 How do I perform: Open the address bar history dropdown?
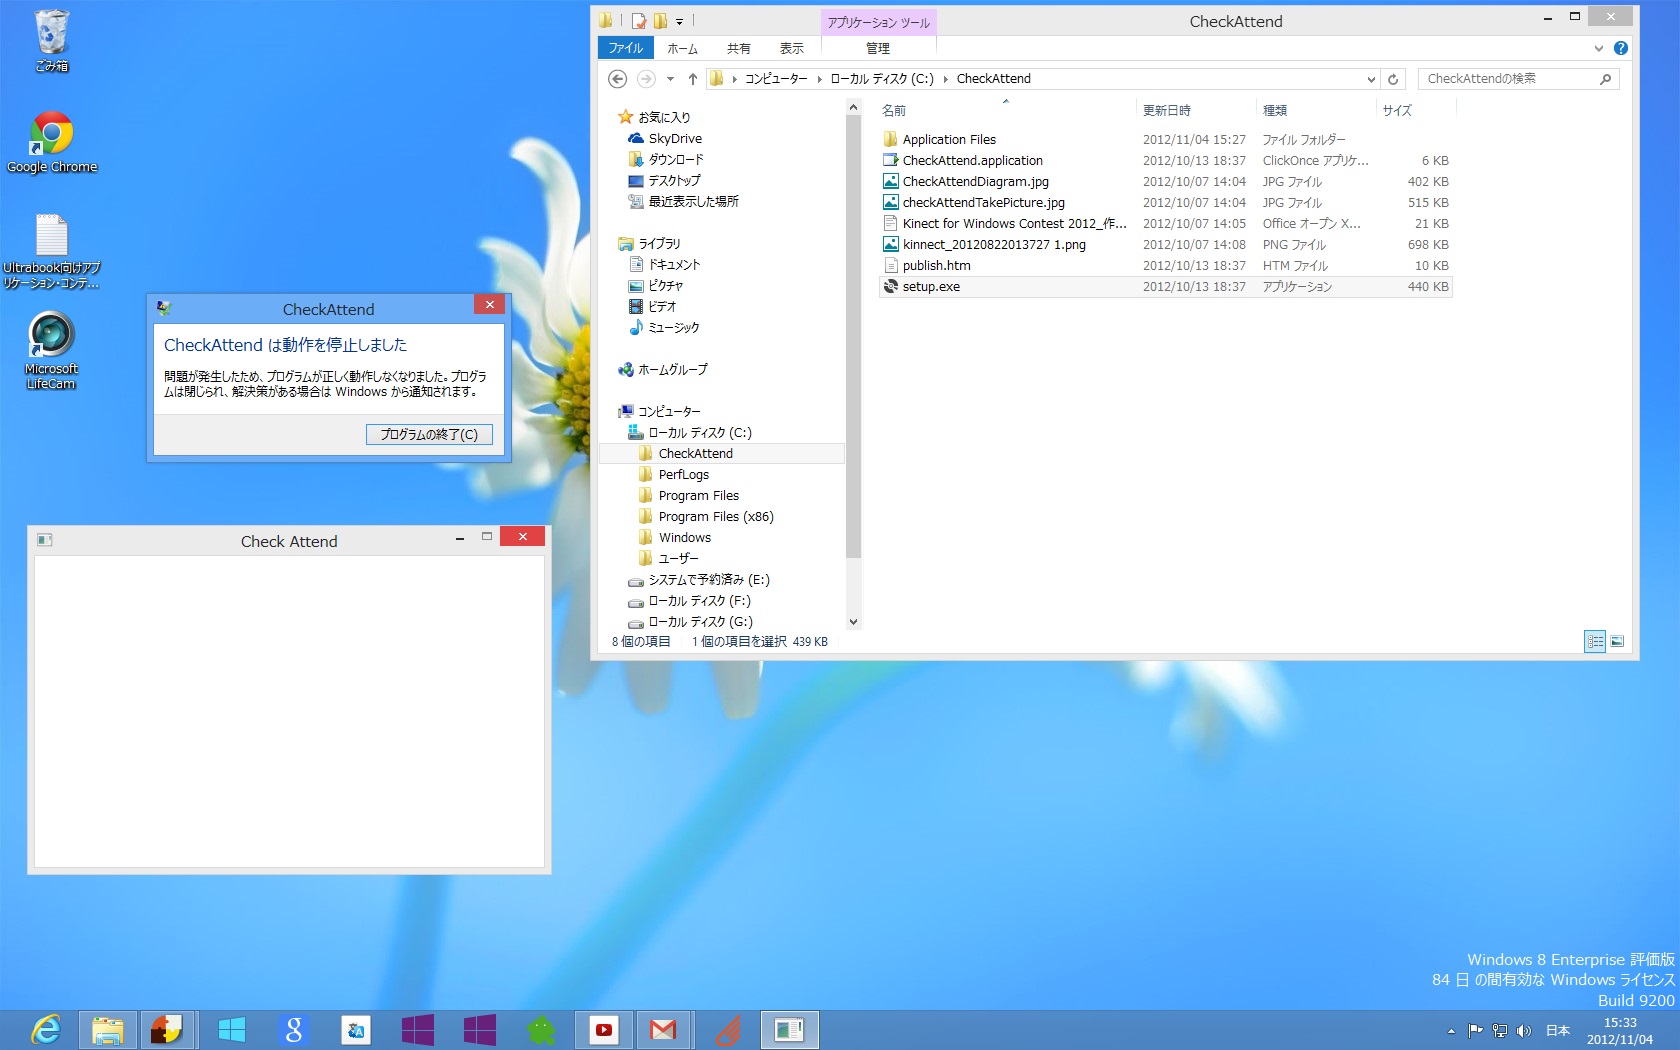coord(1371,79)
